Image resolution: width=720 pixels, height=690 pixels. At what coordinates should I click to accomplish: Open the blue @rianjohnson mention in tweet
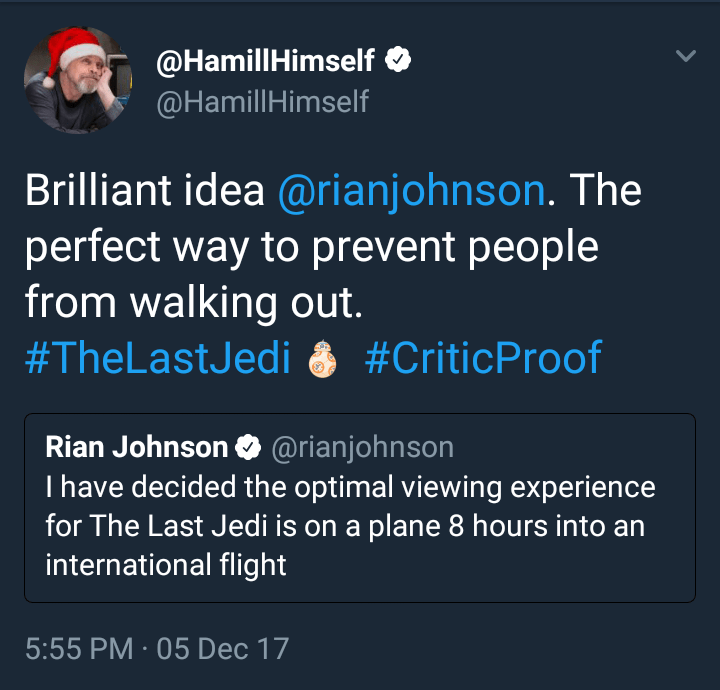410,192
